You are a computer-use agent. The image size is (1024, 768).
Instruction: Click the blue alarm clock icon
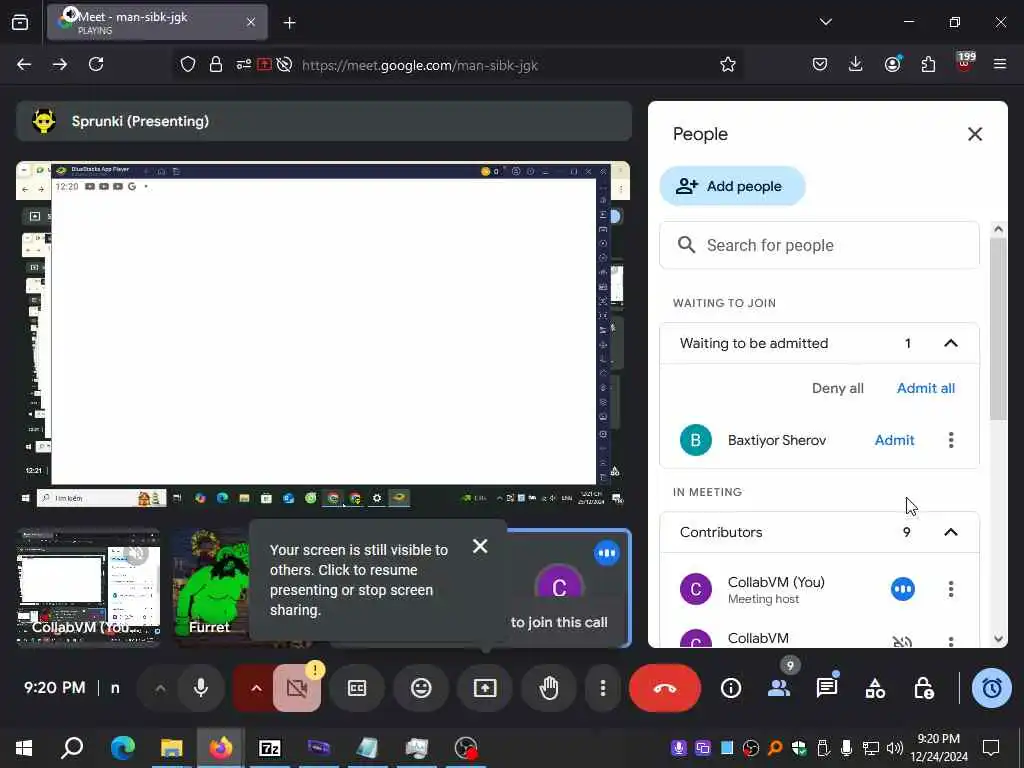point(991,688)
